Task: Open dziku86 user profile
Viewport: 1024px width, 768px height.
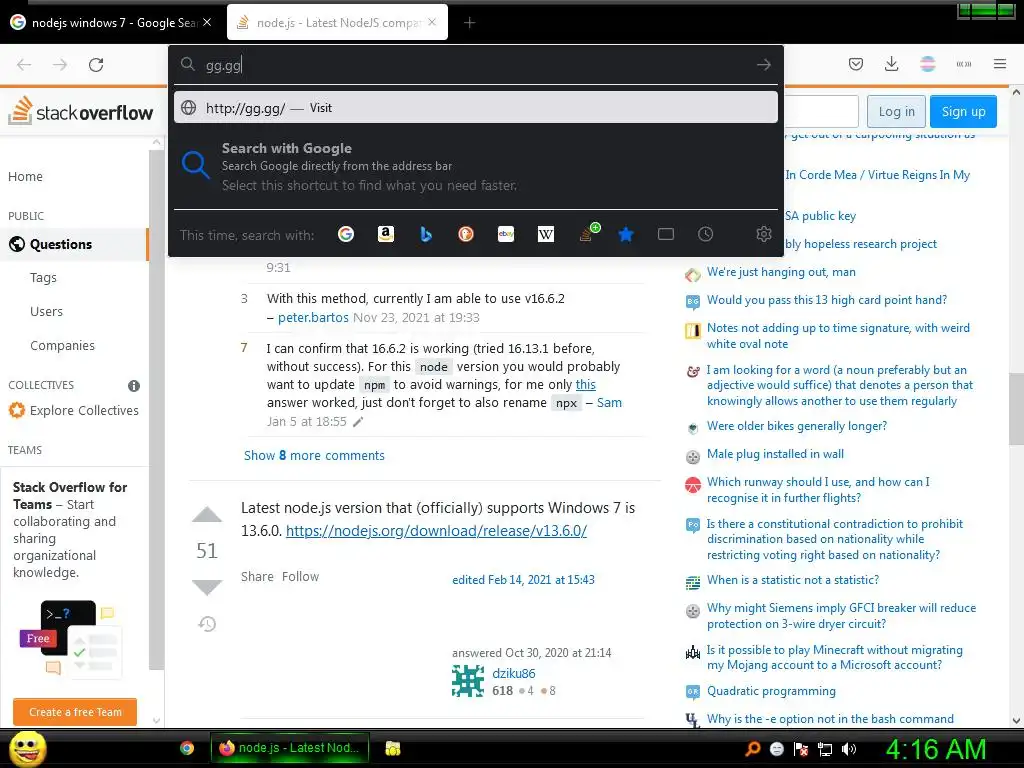Action: point(514,673)
